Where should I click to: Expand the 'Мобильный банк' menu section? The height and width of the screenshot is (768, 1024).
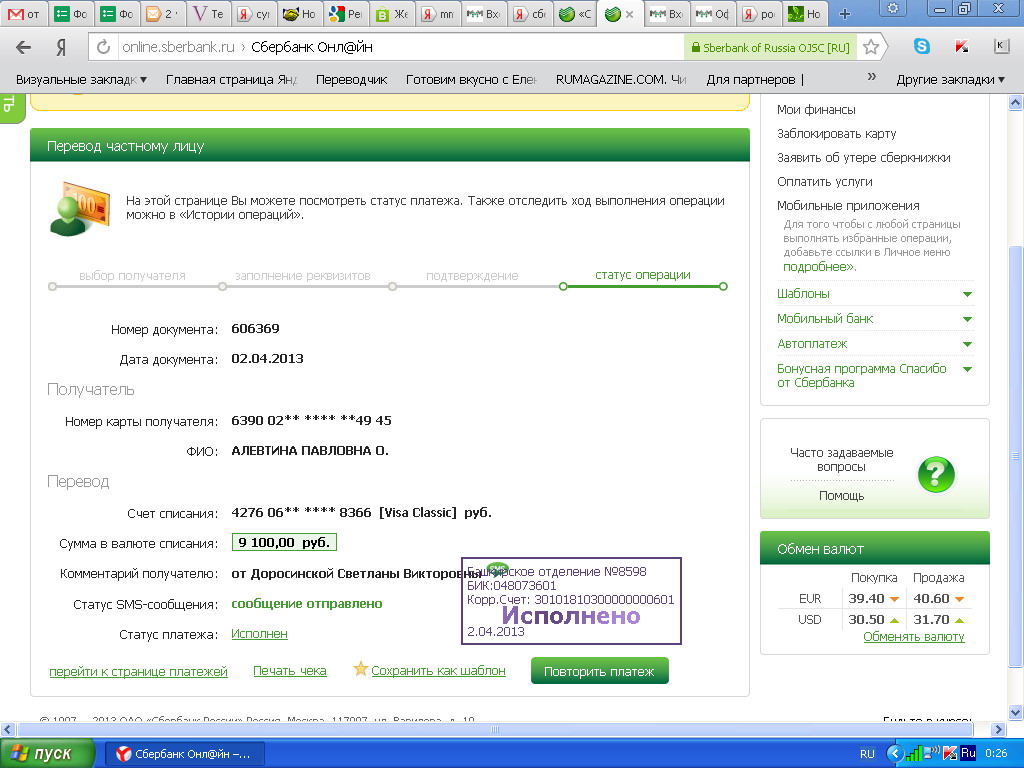(874, 319)
